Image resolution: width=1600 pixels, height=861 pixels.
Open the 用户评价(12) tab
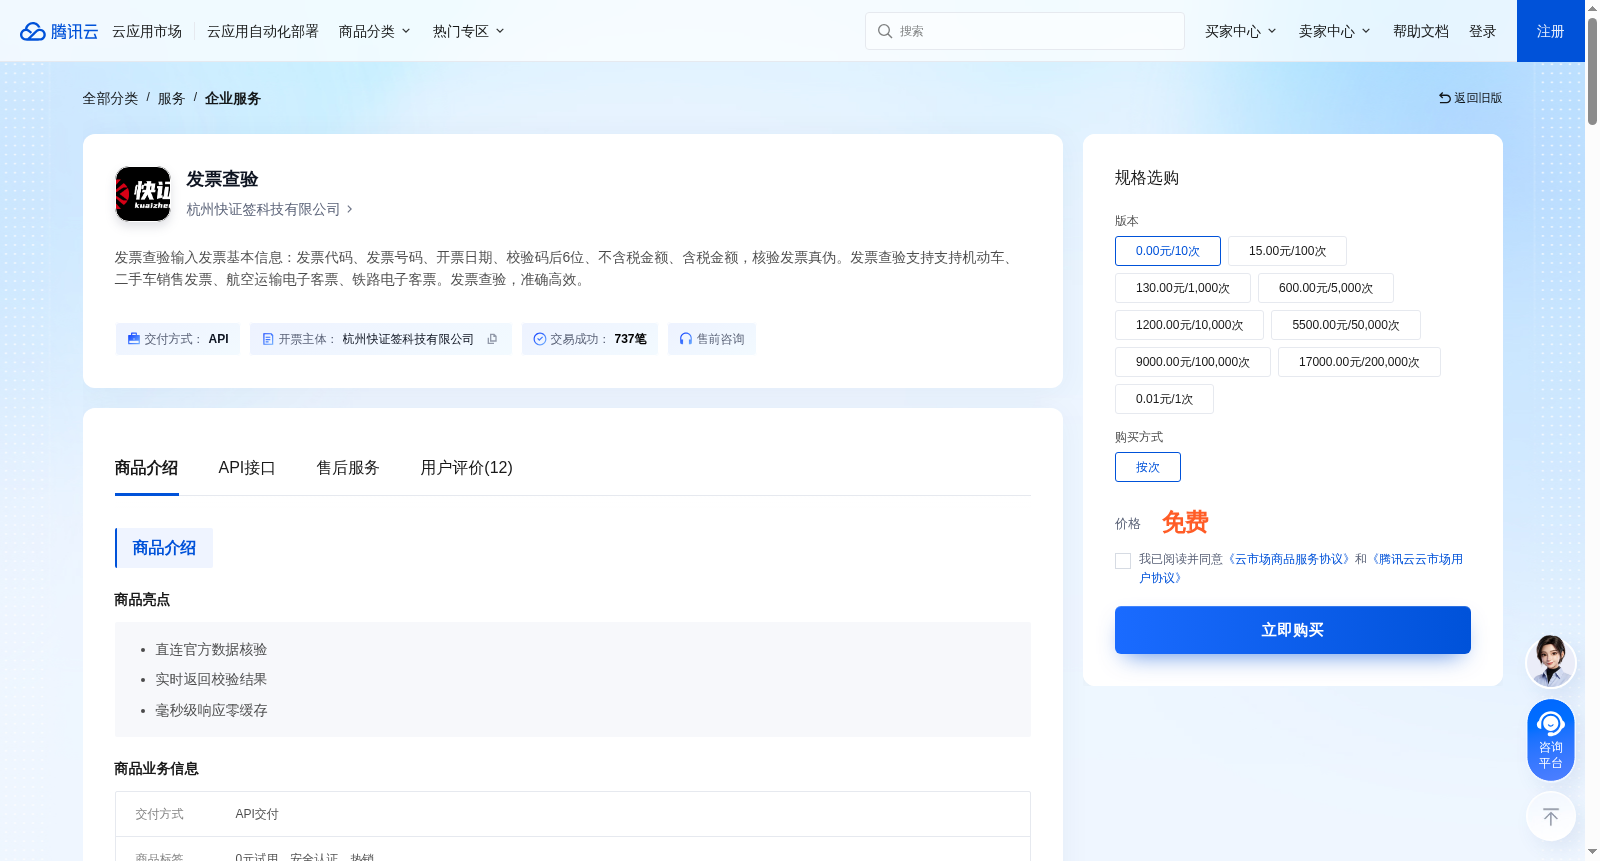(x=466, y=467)
